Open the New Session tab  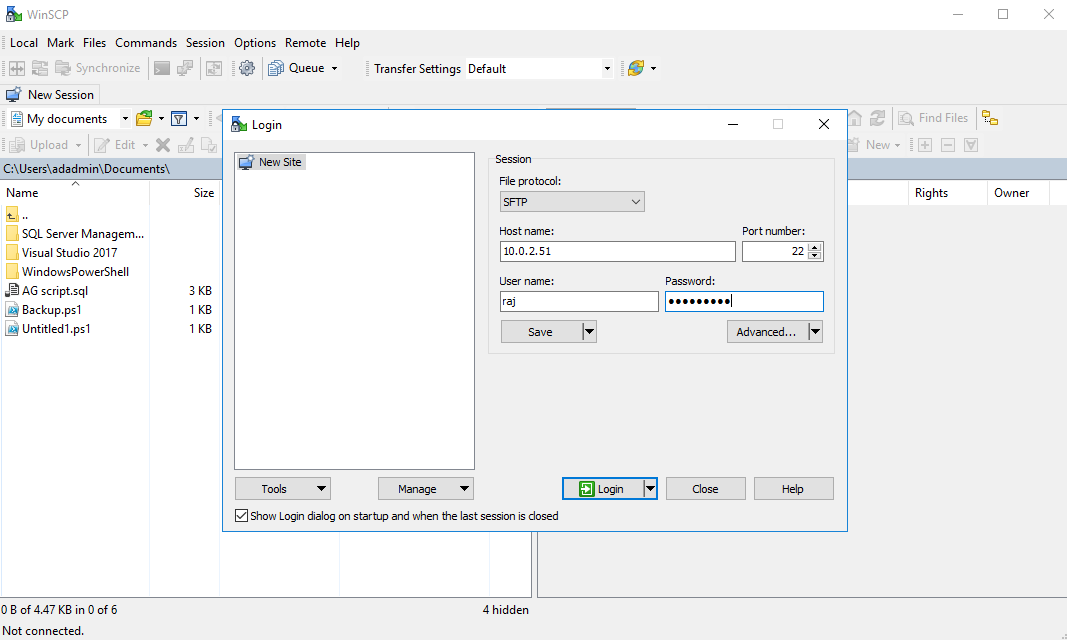pyautogui.click(x=50, y=95)
